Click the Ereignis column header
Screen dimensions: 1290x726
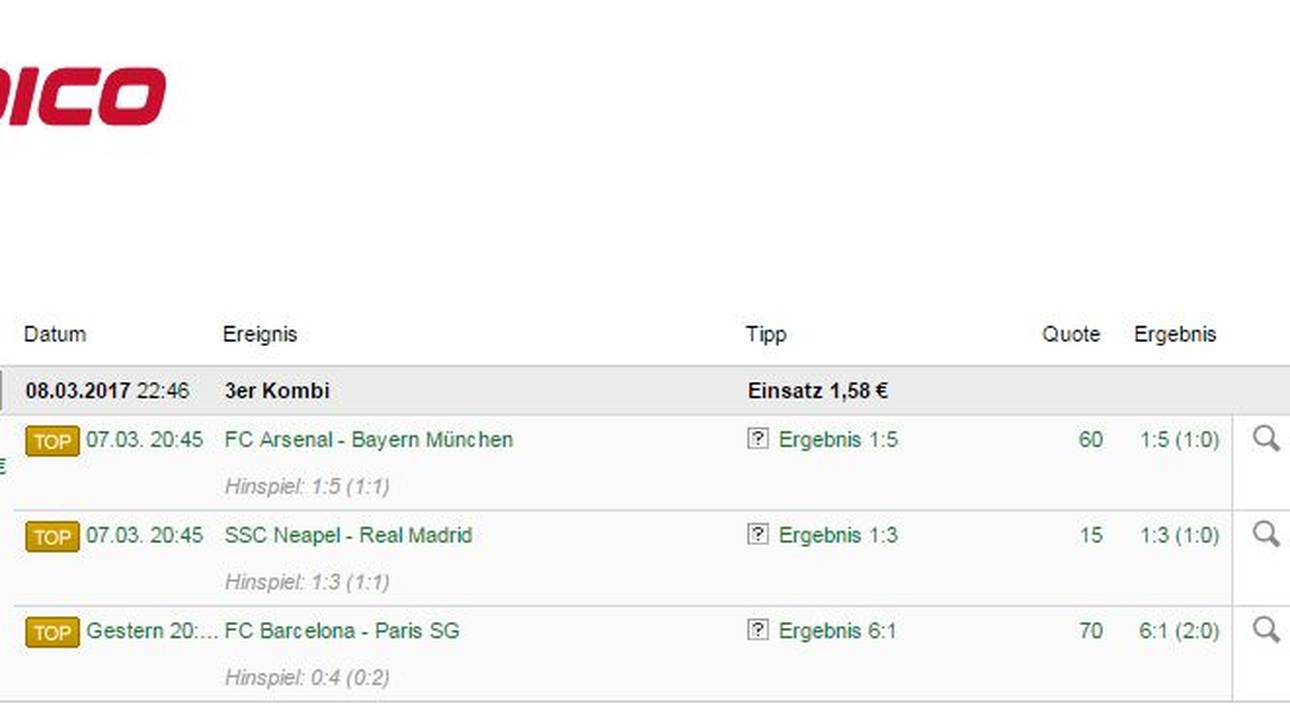pos(260,334)
